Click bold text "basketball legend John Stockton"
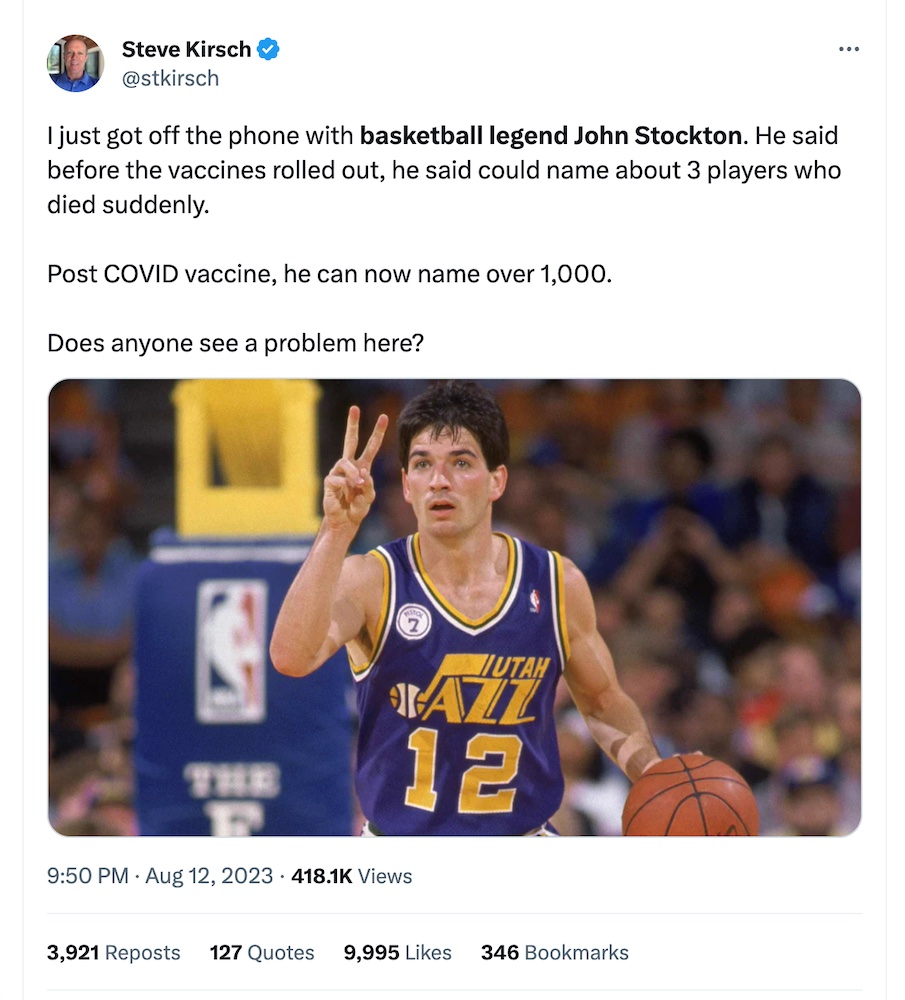Image resolution: width=905 pixels, height=1000 pixels. (x=550, y=135)
